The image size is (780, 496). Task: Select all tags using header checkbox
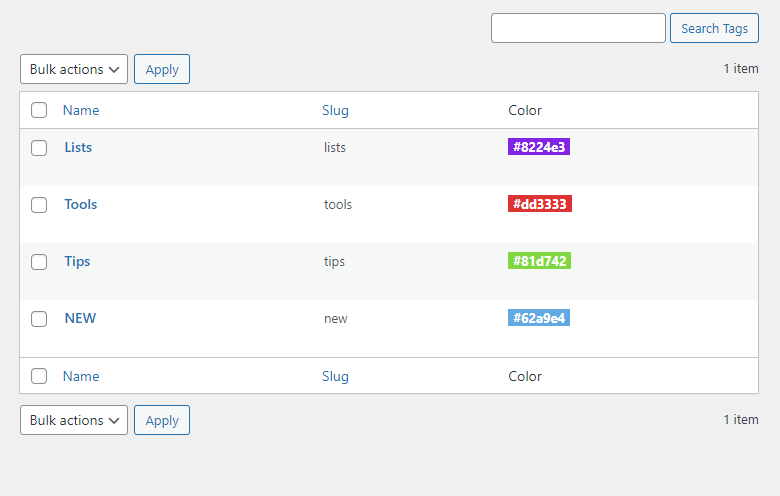tap(39, 111)
